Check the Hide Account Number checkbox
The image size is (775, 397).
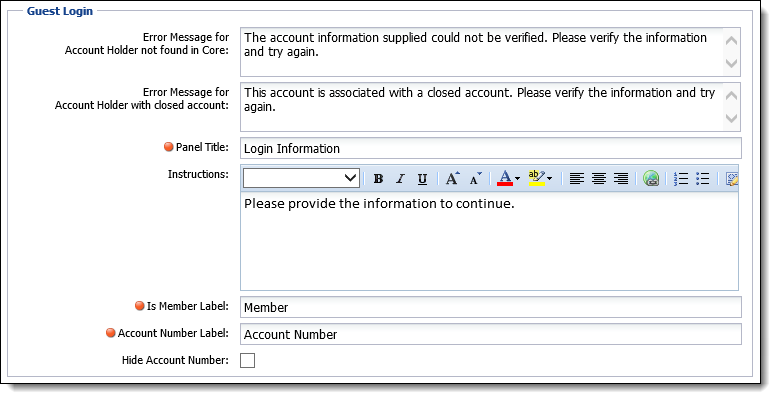(x=247, y=360)
